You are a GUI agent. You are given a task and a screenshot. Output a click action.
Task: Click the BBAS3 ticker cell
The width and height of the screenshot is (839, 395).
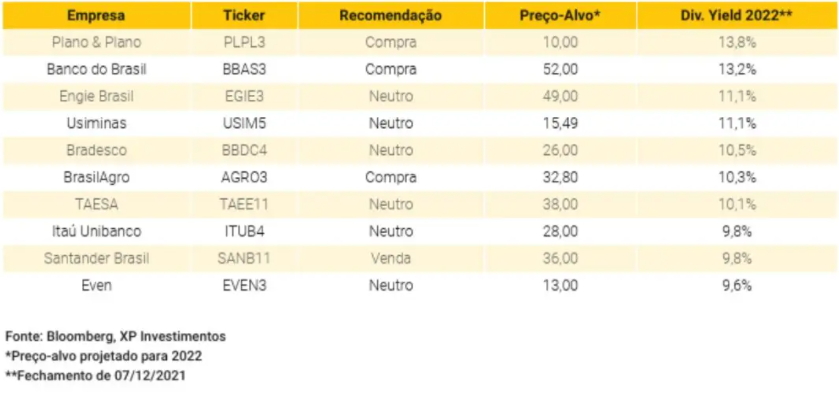[x=244, y=70]
